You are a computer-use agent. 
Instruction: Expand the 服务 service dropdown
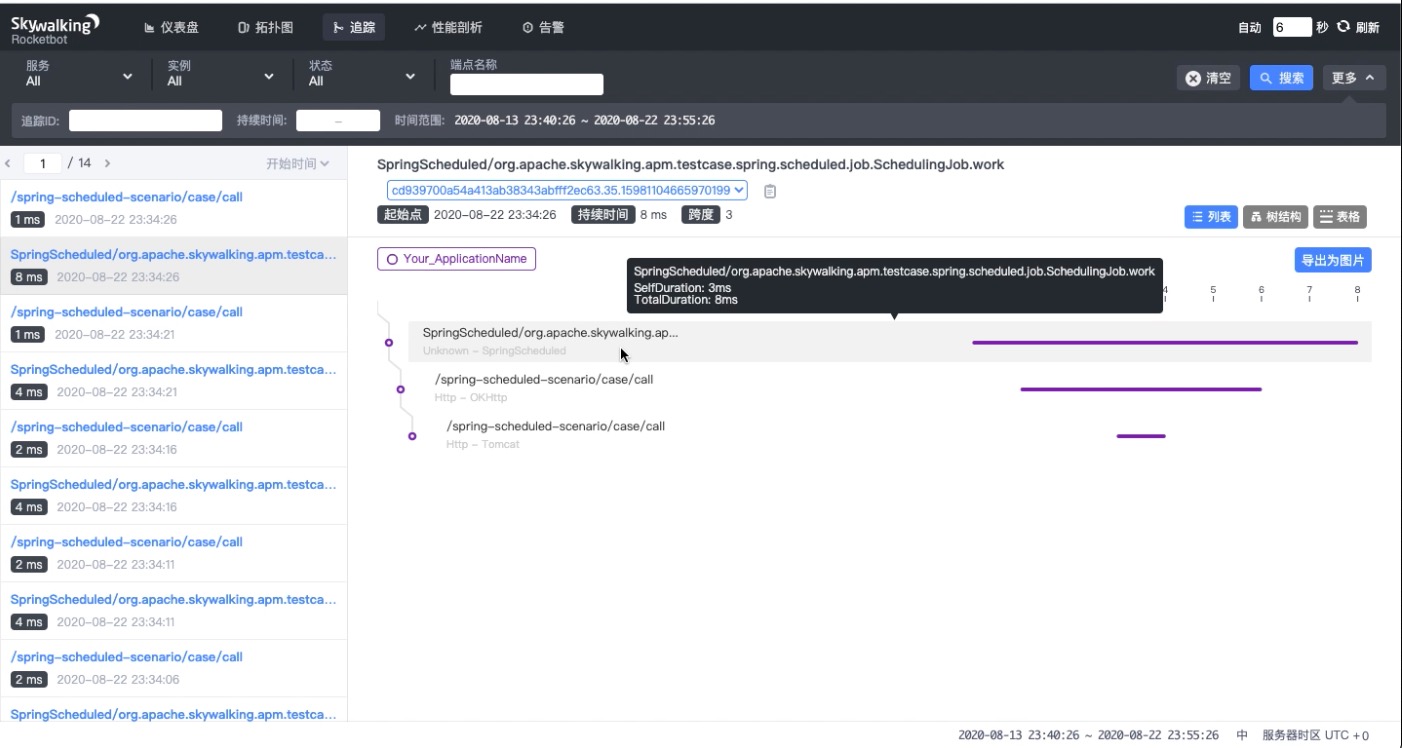point(79,74)
